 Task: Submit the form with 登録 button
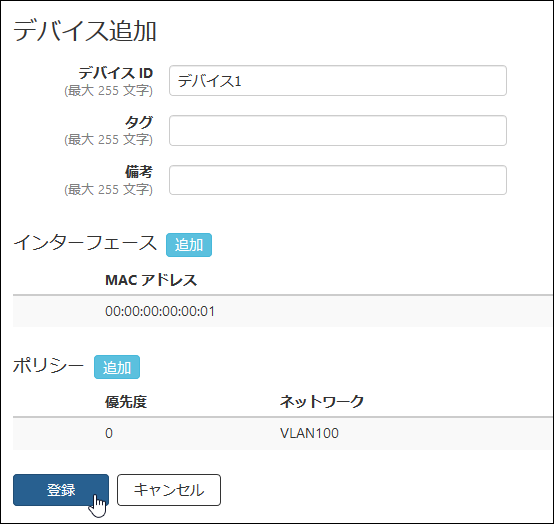click(x=61, y=490)
